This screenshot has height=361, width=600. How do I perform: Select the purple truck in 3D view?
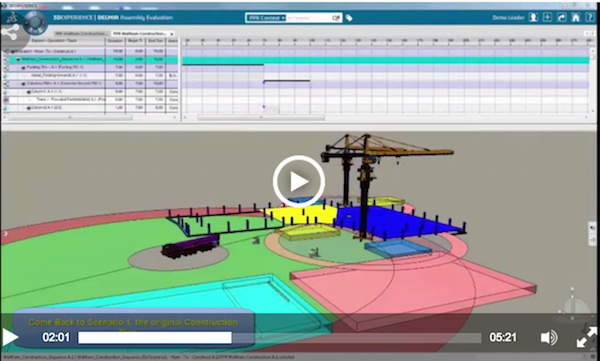pyautogui.click(x=190, y=246)
